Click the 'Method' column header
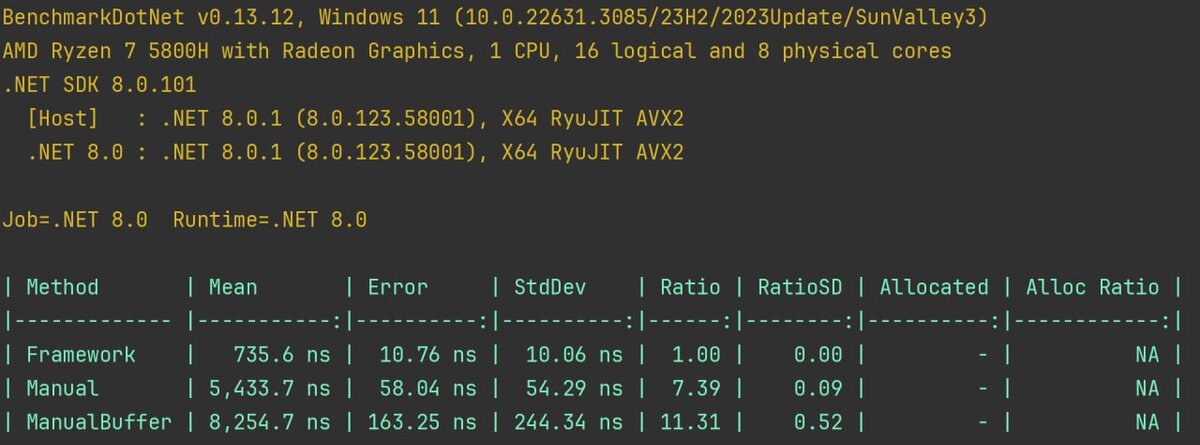The width and height of the screenshot is (1200, 445). point(63,288)
